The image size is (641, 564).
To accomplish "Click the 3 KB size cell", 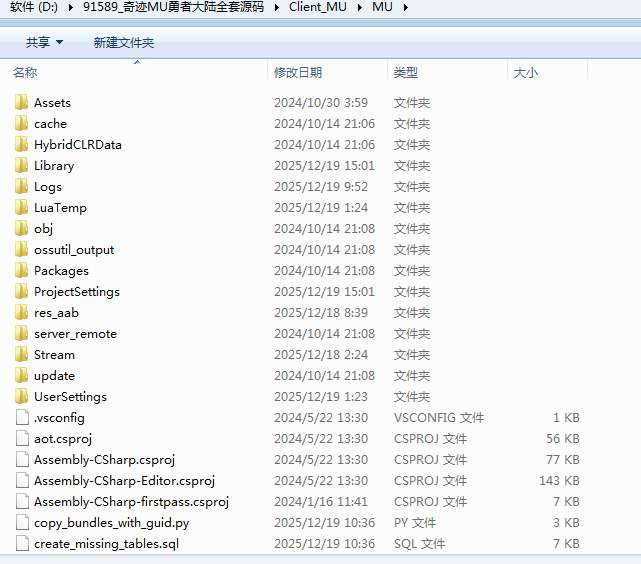I will [567, 523].
